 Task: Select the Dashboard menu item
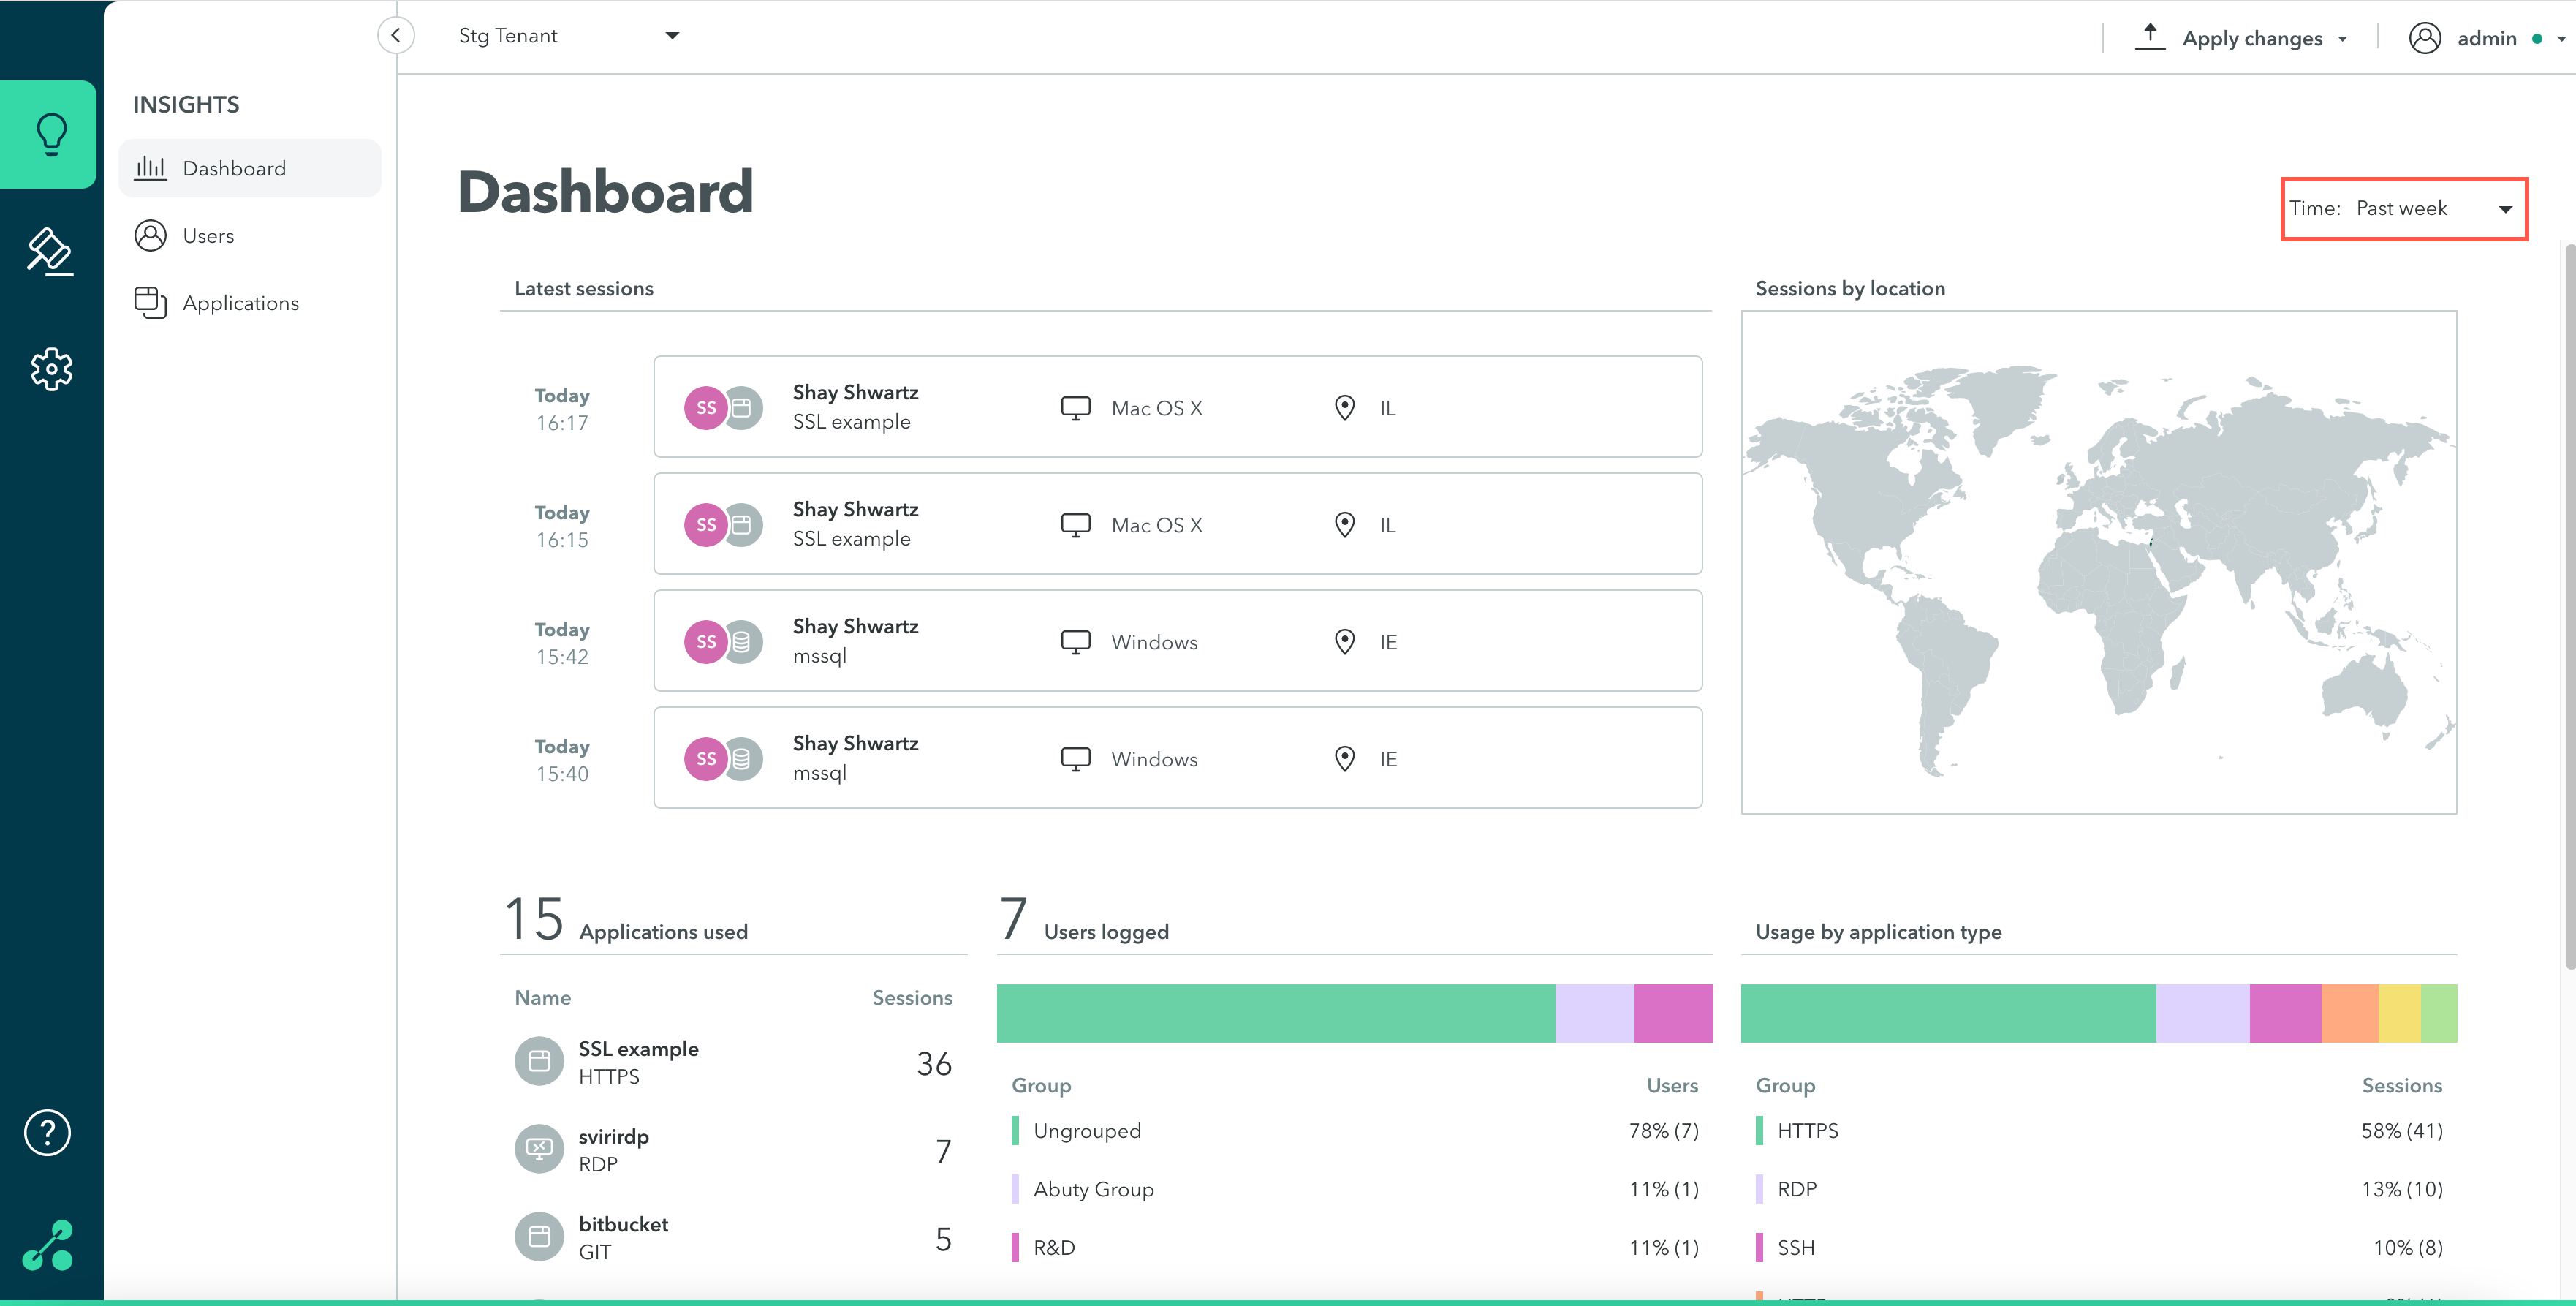234,169
